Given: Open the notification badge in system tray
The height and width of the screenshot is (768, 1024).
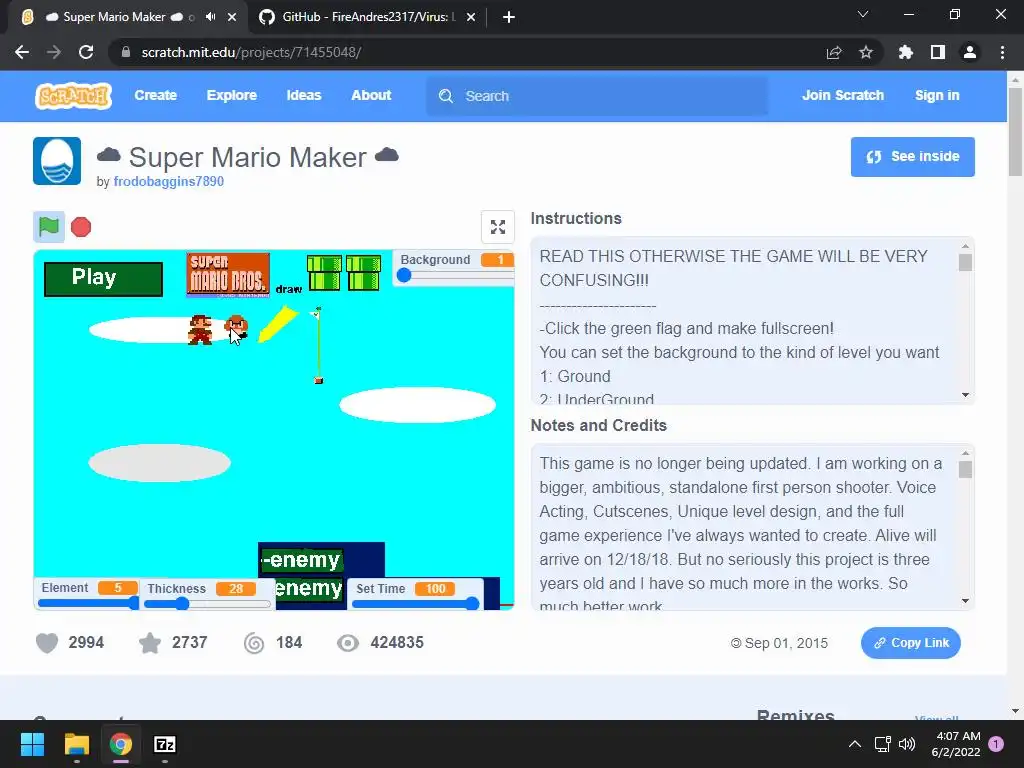Looking at the screenshot, I should coord(996,744).
